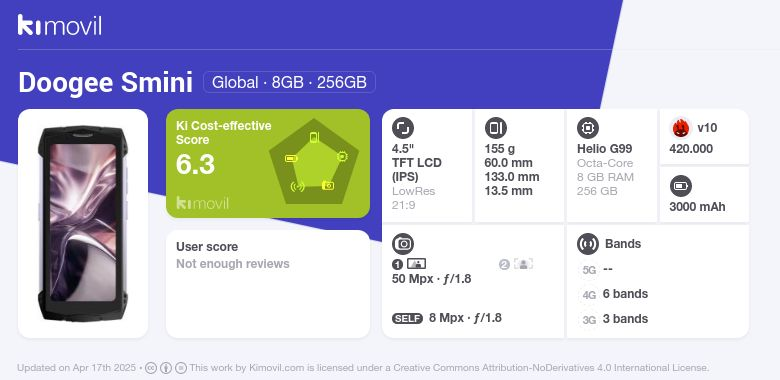Select the screen size icon
This screenshot has width=780, height=380.
(403, 128)
